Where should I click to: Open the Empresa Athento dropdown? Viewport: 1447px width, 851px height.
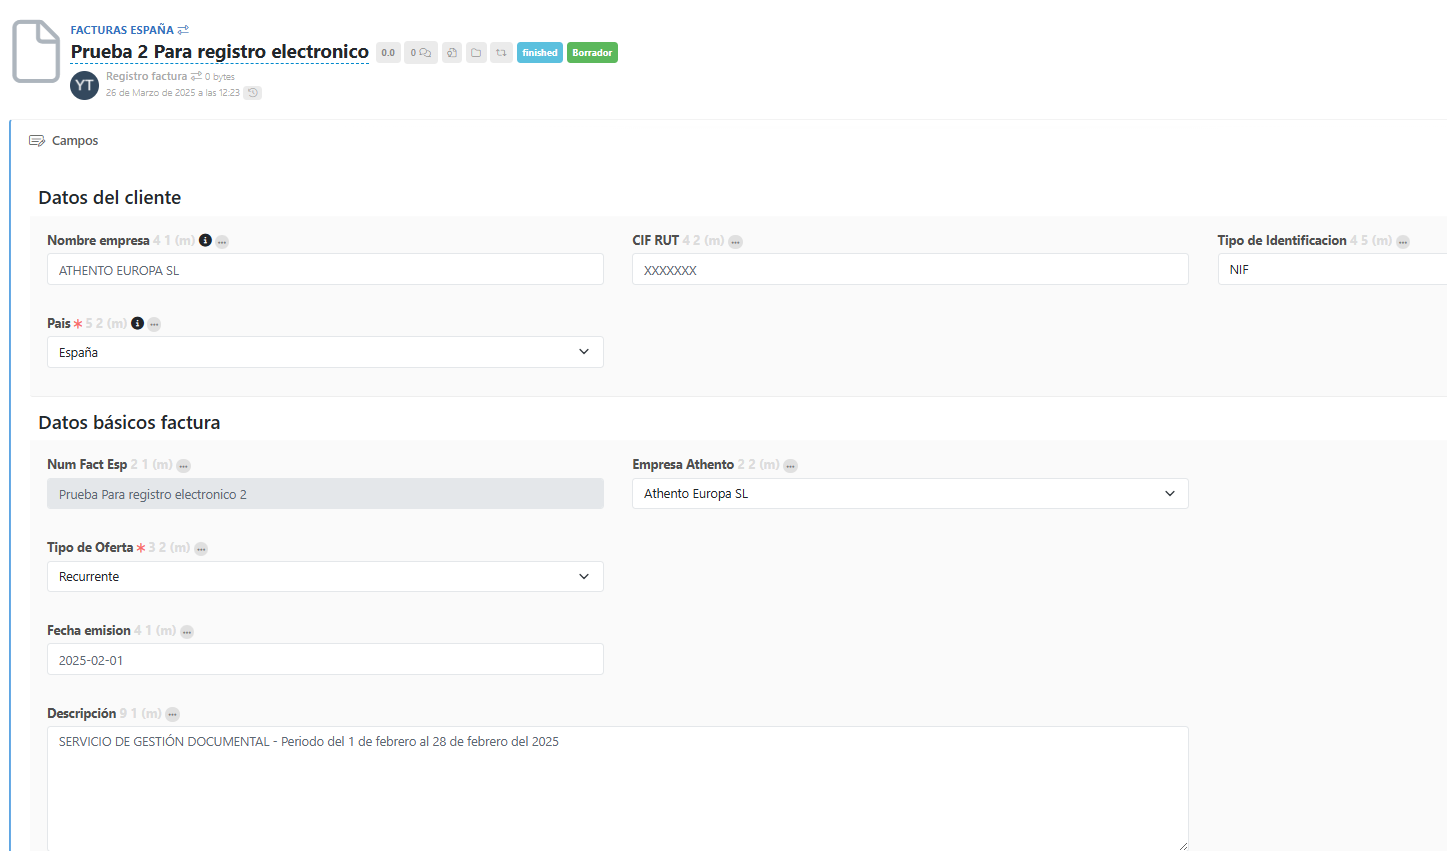(910, 494)
